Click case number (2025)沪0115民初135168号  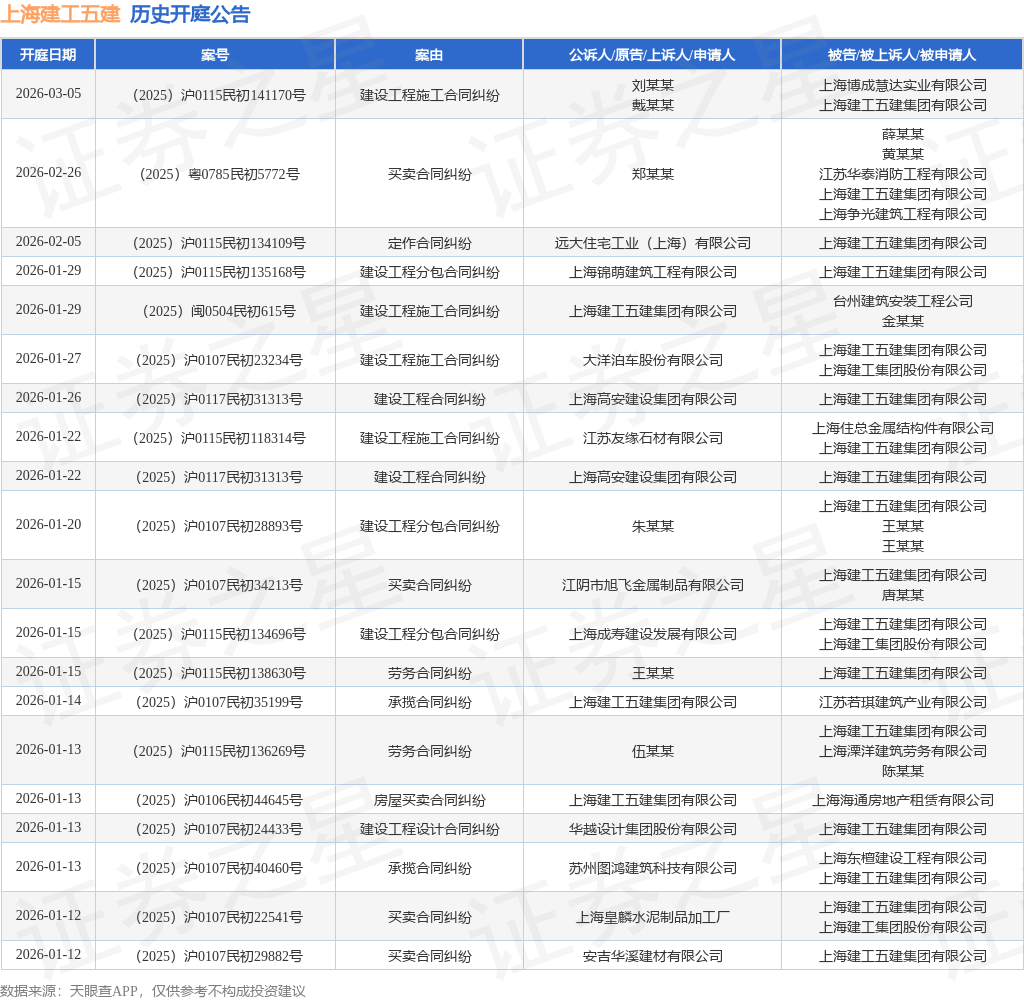(x=219, y=272)
